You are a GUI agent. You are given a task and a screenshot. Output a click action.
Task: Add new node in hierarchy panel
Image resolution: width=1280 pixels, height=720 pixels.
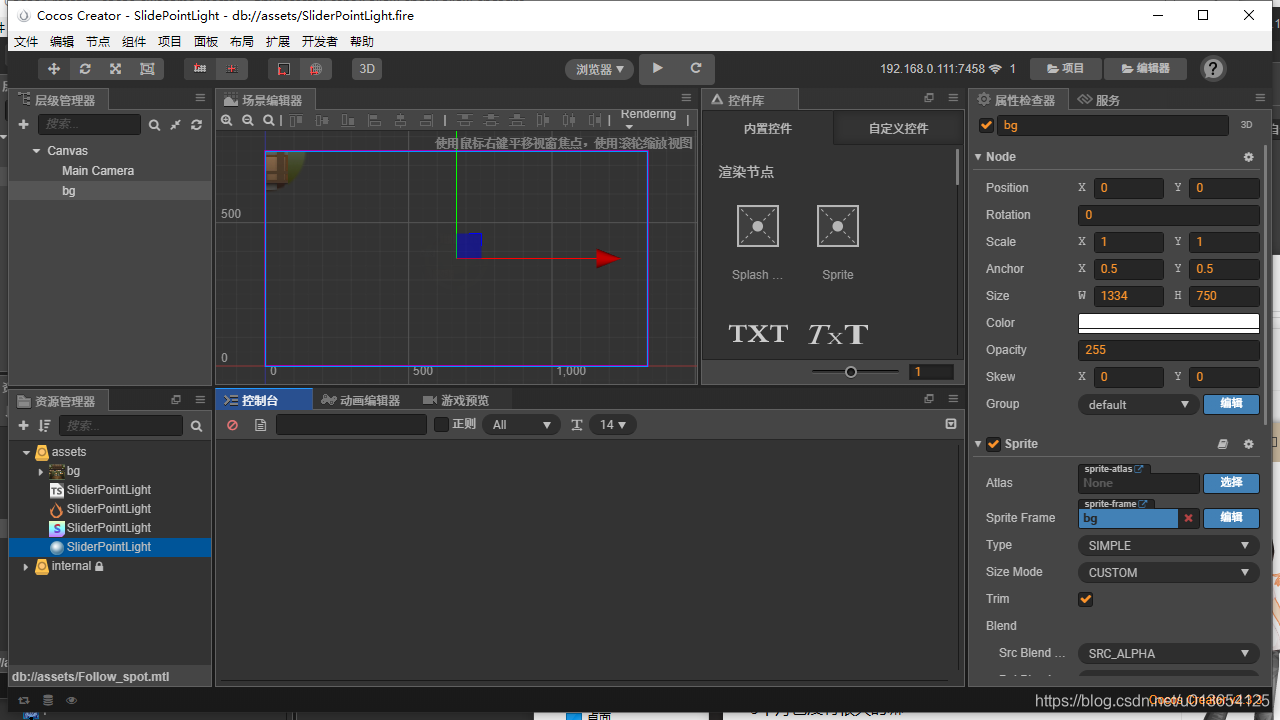[x=23, y=124]
